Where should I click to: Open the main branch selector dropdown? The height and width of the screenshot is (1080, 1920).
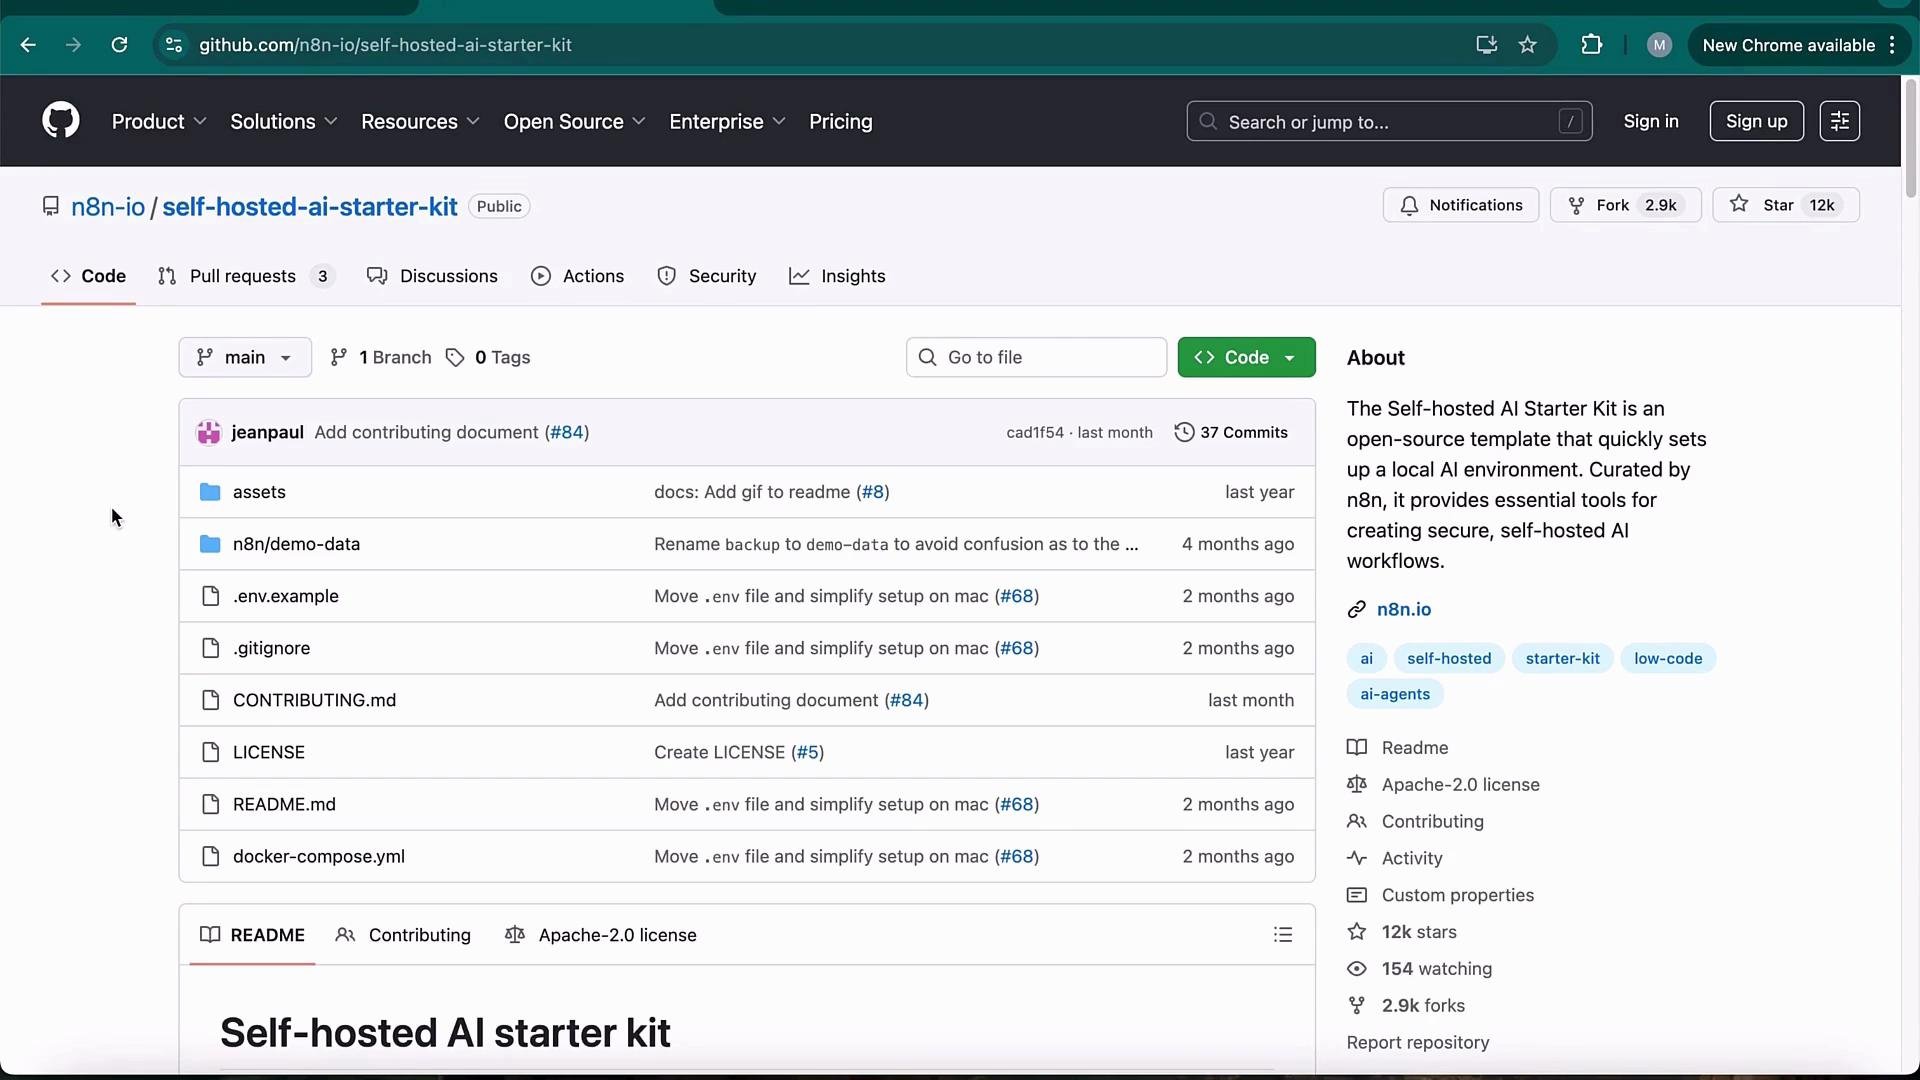click(x=245, y=357)
